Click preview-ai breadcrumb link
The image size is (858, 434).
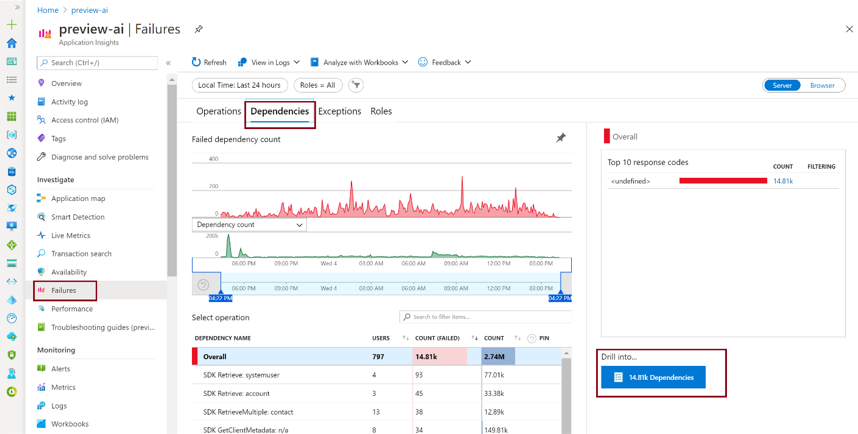(x=90, y=10)
